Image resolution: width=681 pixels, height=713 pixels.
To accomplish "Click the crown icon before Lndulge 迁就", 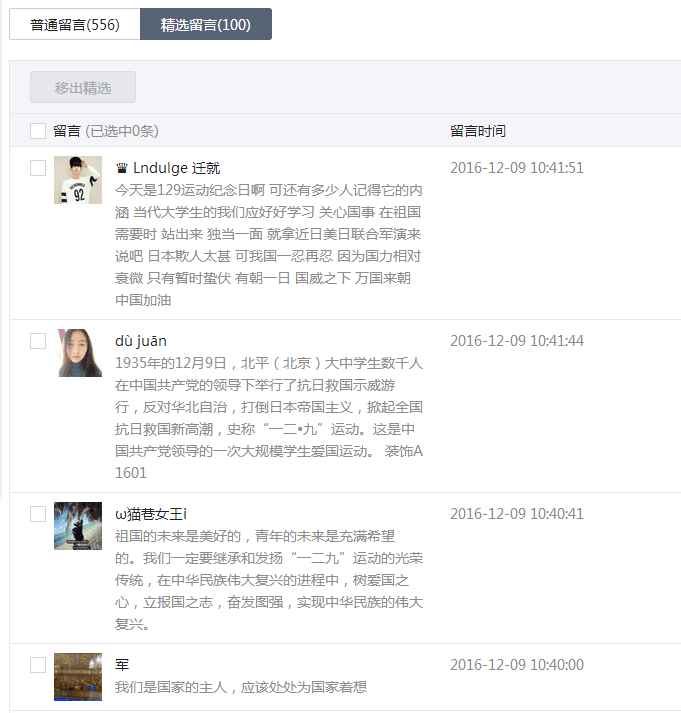I will click(122, 168).
